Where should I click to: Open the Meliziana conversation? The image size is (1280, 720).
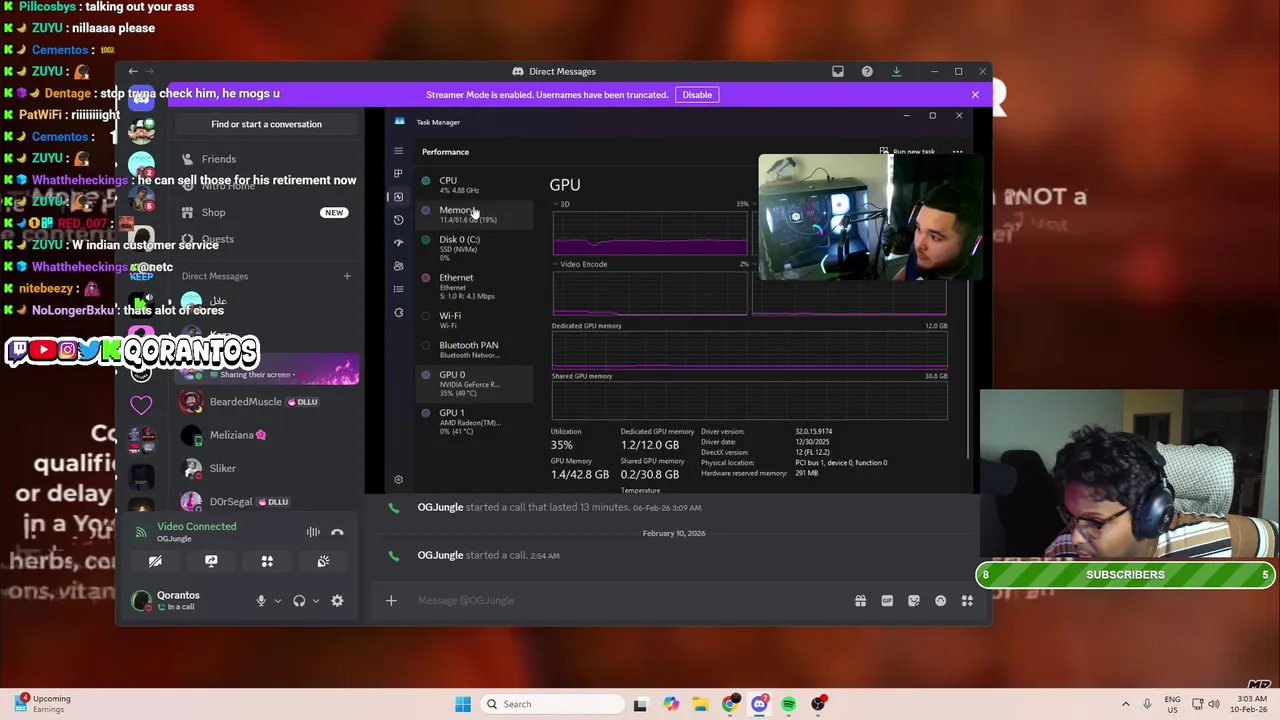pyautogui.click(x=266, y=435)
